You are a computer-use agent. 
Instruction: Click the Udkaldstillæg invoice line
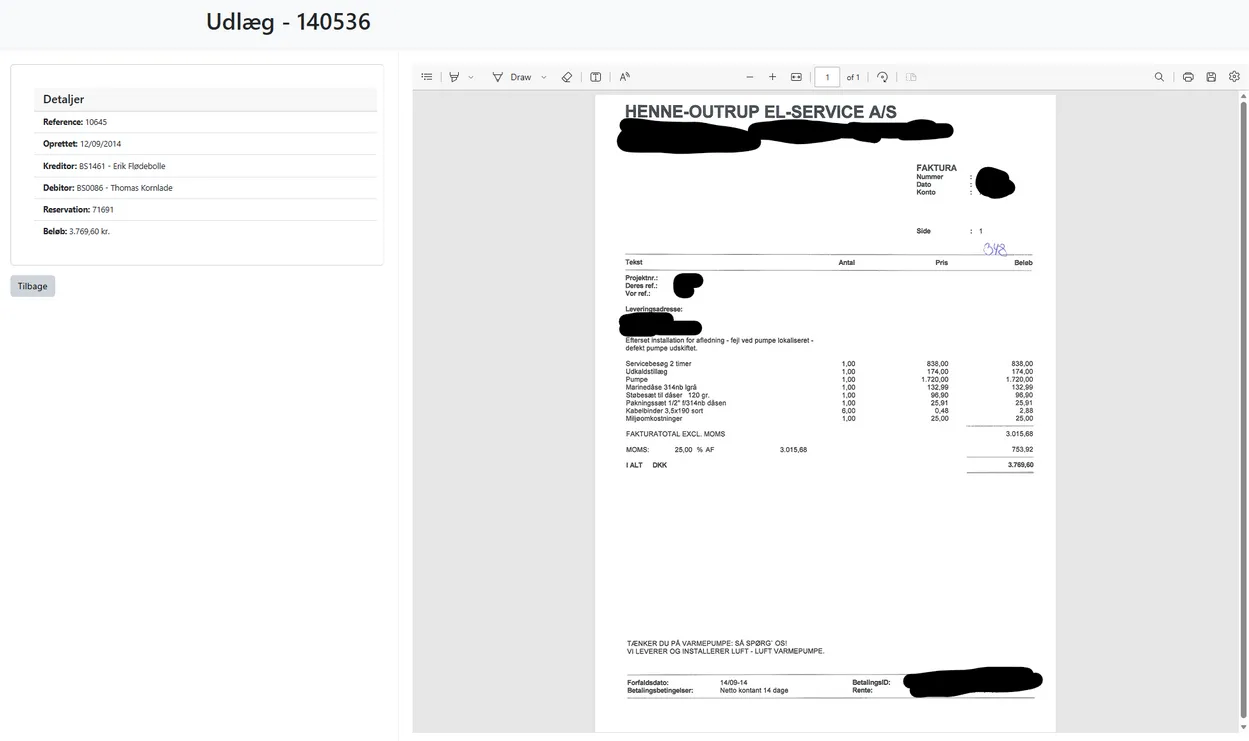[829, 372]
